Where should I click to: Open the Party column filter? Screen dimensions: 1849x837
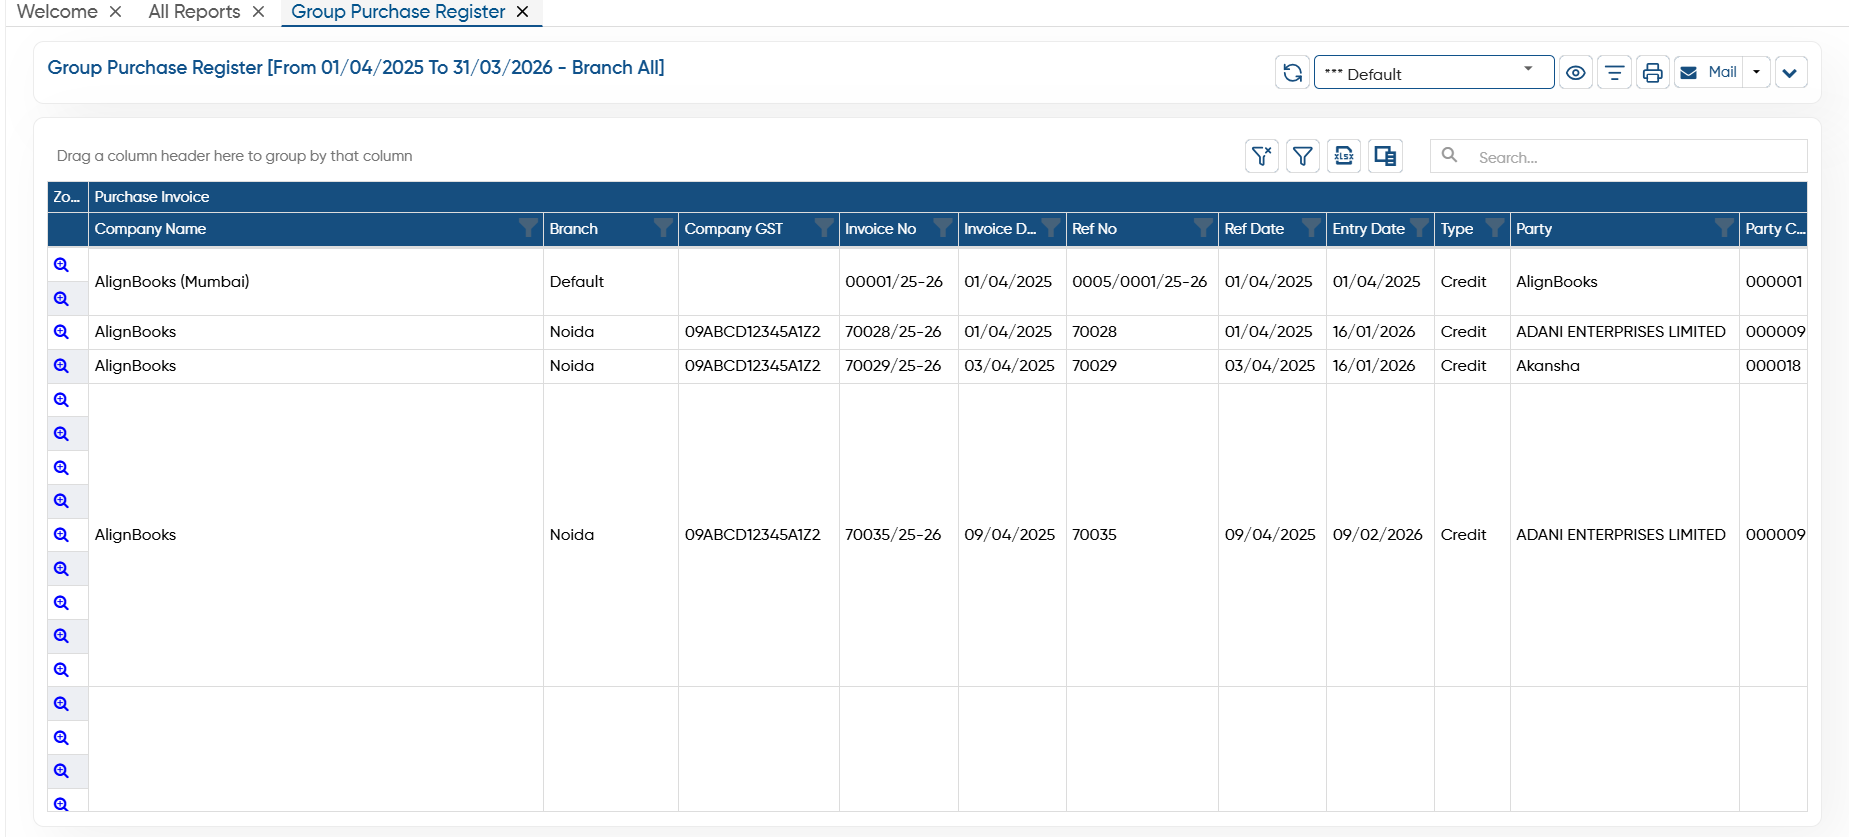[1724, 228]
